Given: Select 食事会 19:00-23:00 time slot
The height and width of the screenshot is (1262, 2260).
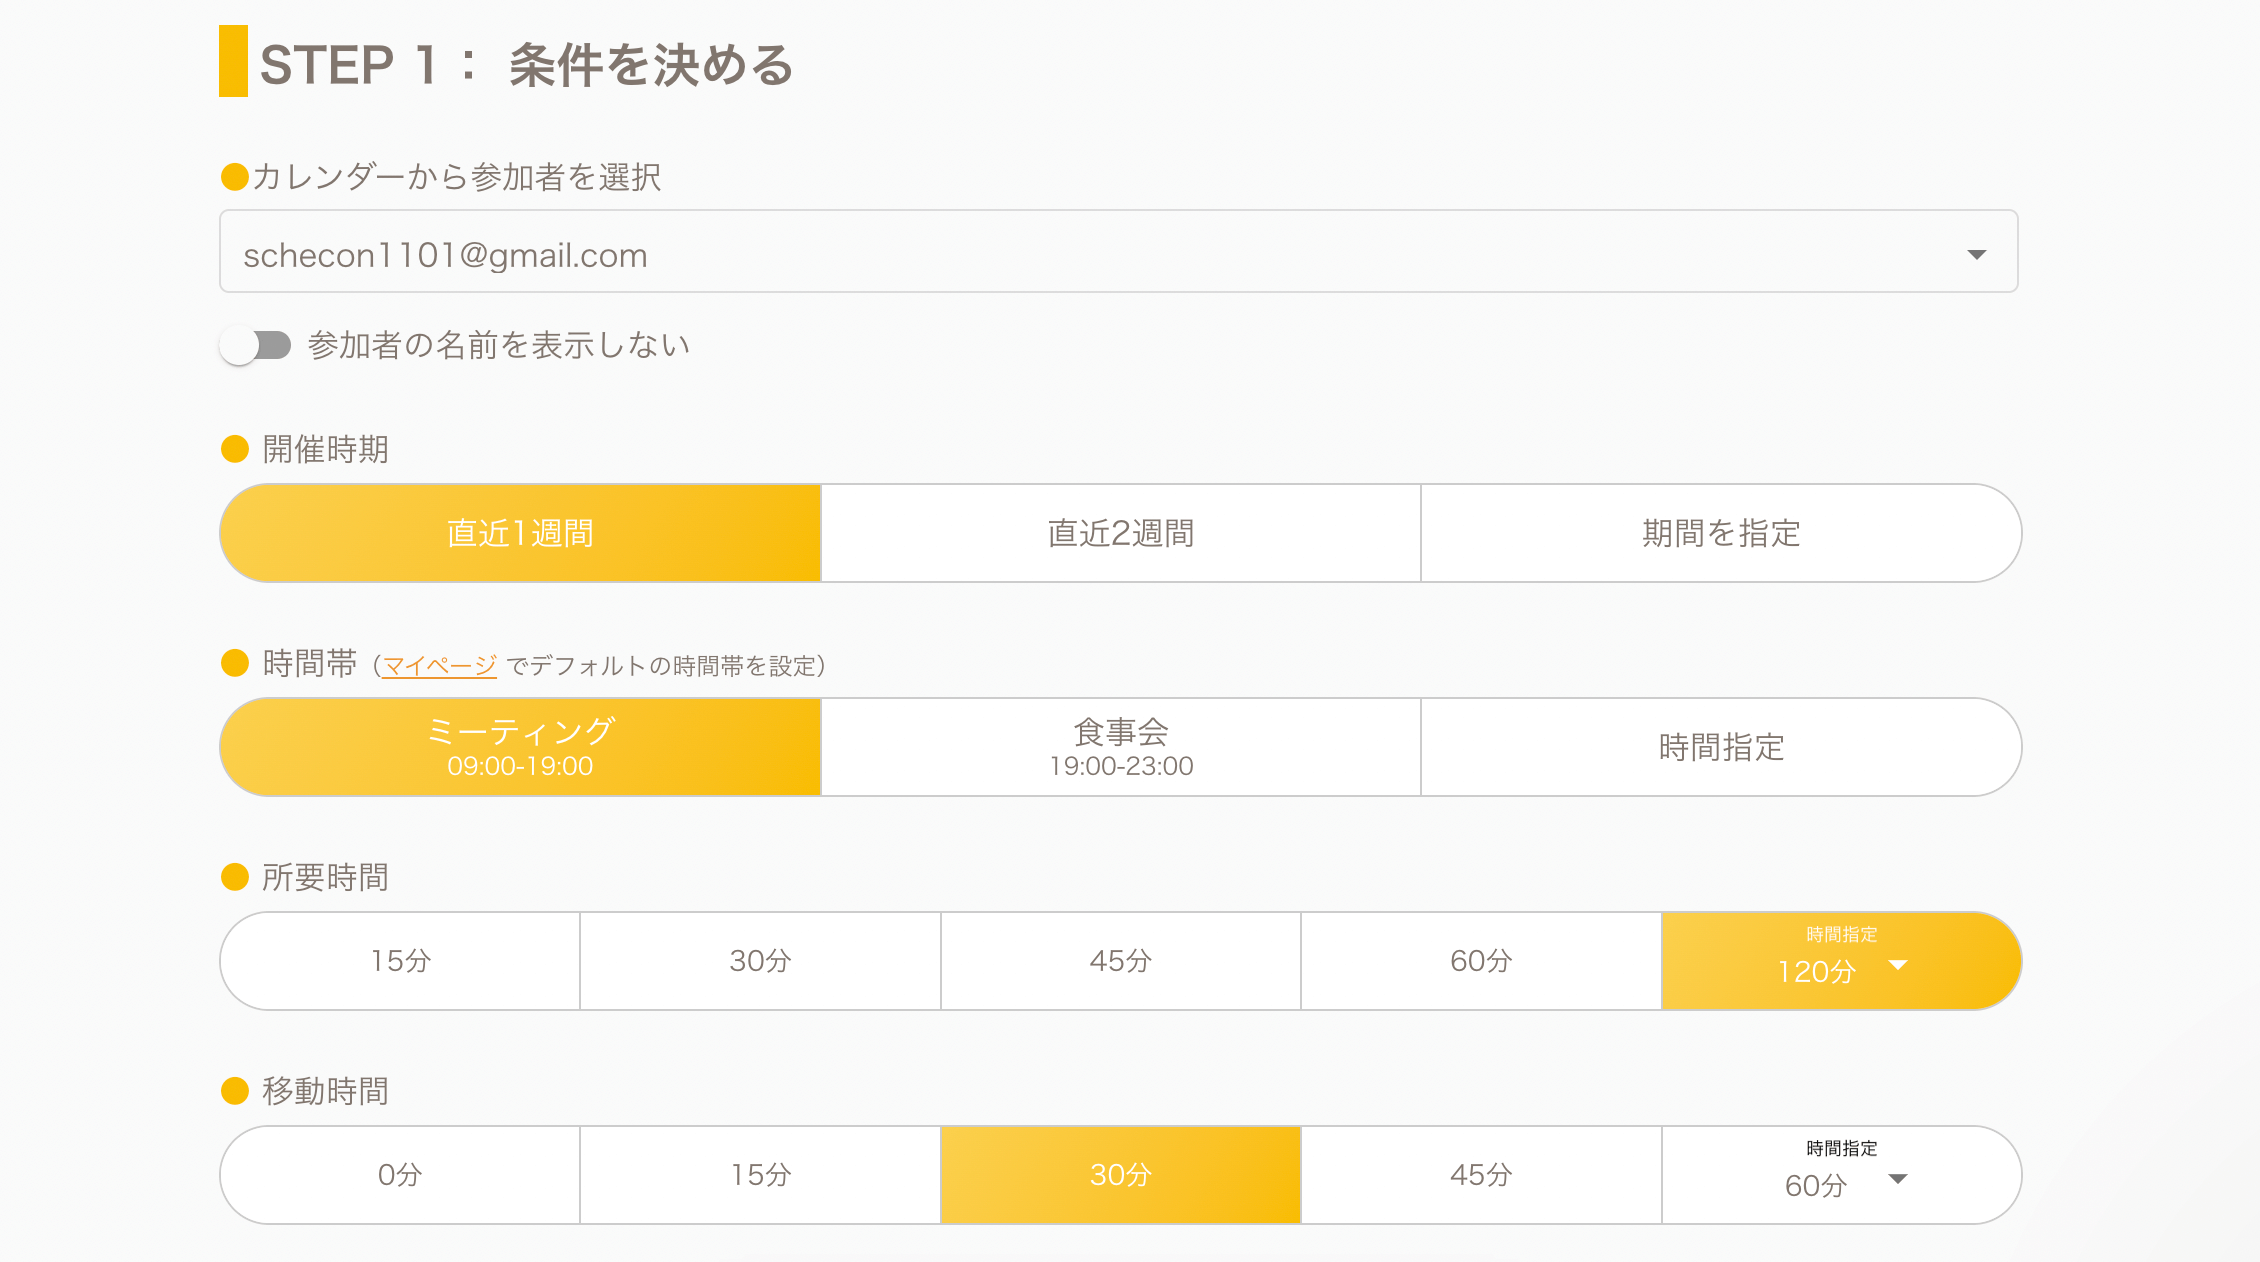Looking at the screenshot, I should pos(1120,747).
